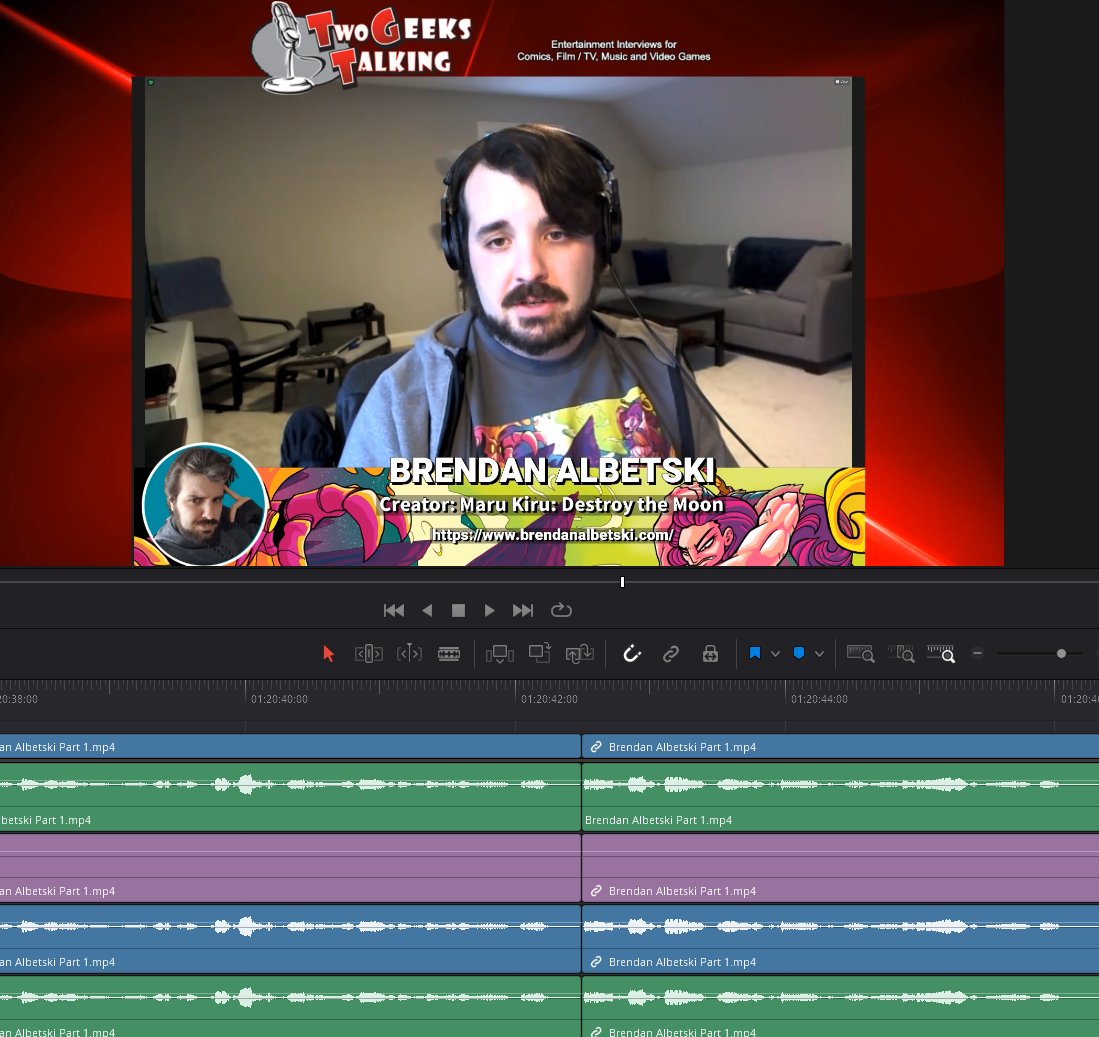Select green audio clip labeled 'betski Part 1.mp4'

290,797
